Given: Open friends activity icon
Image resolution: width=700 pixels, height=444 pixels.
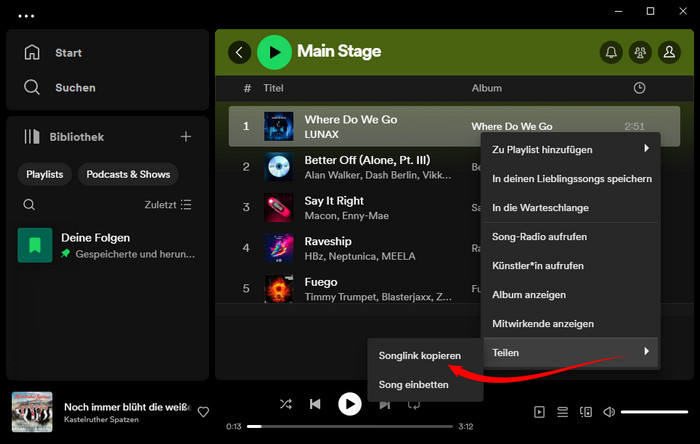Looking at the screenshot, I should point(640,52).
